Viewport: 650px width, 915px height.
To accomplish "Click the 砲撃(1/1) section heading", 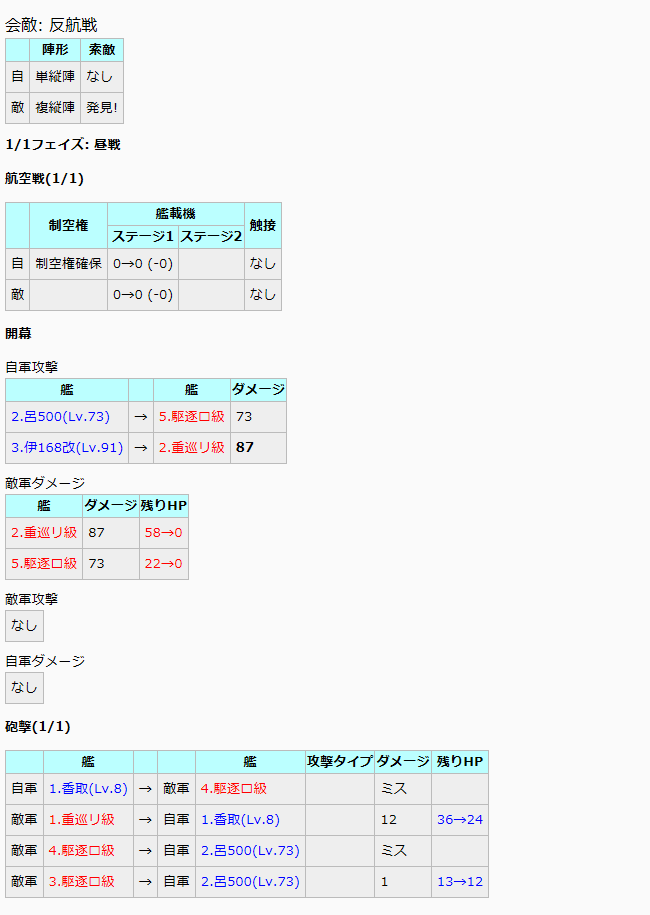I will click(38, 726).
